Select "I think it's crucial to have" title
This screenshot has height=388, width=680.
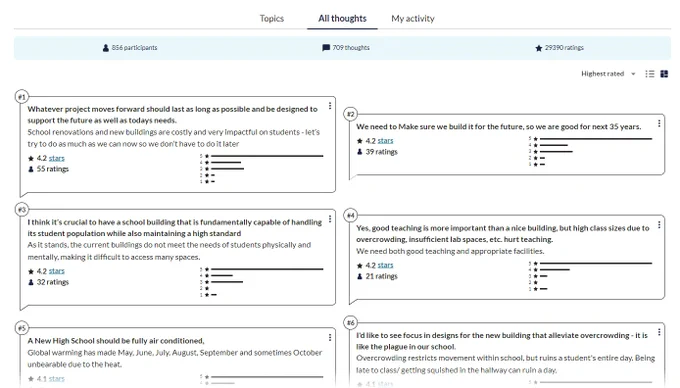[x=175, y=228]
